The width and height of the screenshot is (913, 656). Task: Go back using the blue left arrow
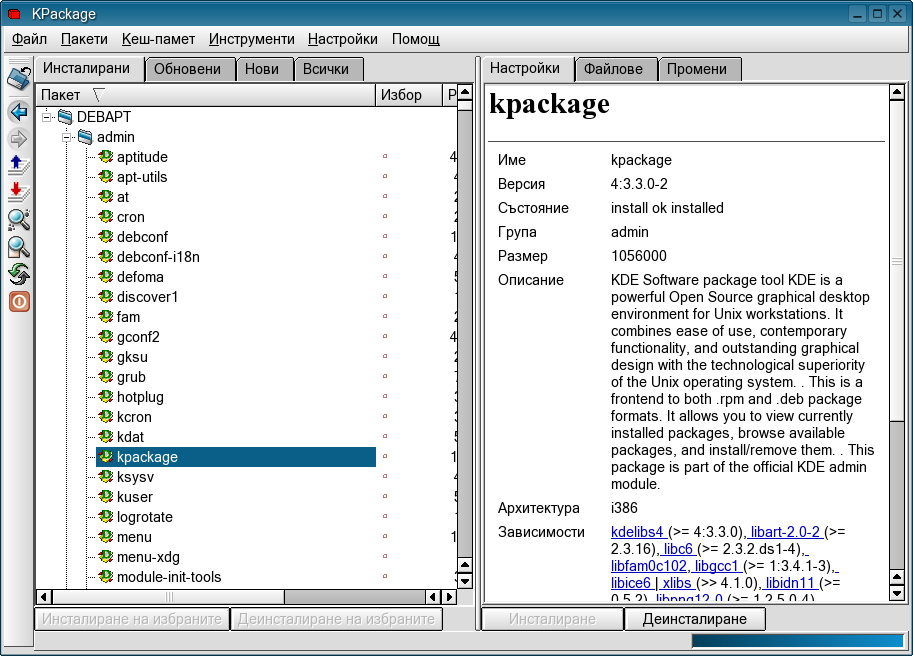pyautogui.click(x=18, y=111)
